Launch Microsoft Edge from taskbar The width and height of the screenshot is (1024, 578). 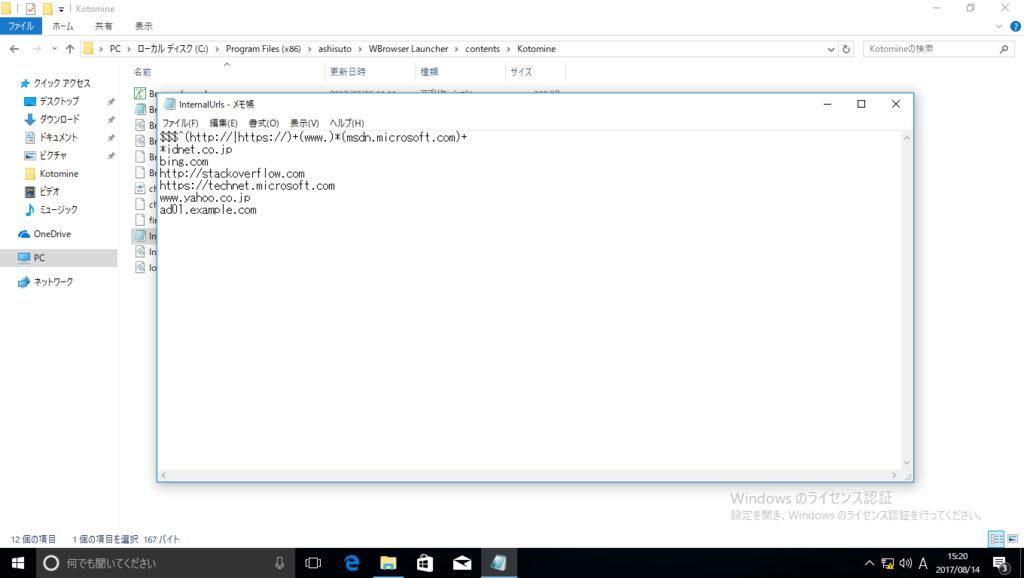tap(351, 563)
